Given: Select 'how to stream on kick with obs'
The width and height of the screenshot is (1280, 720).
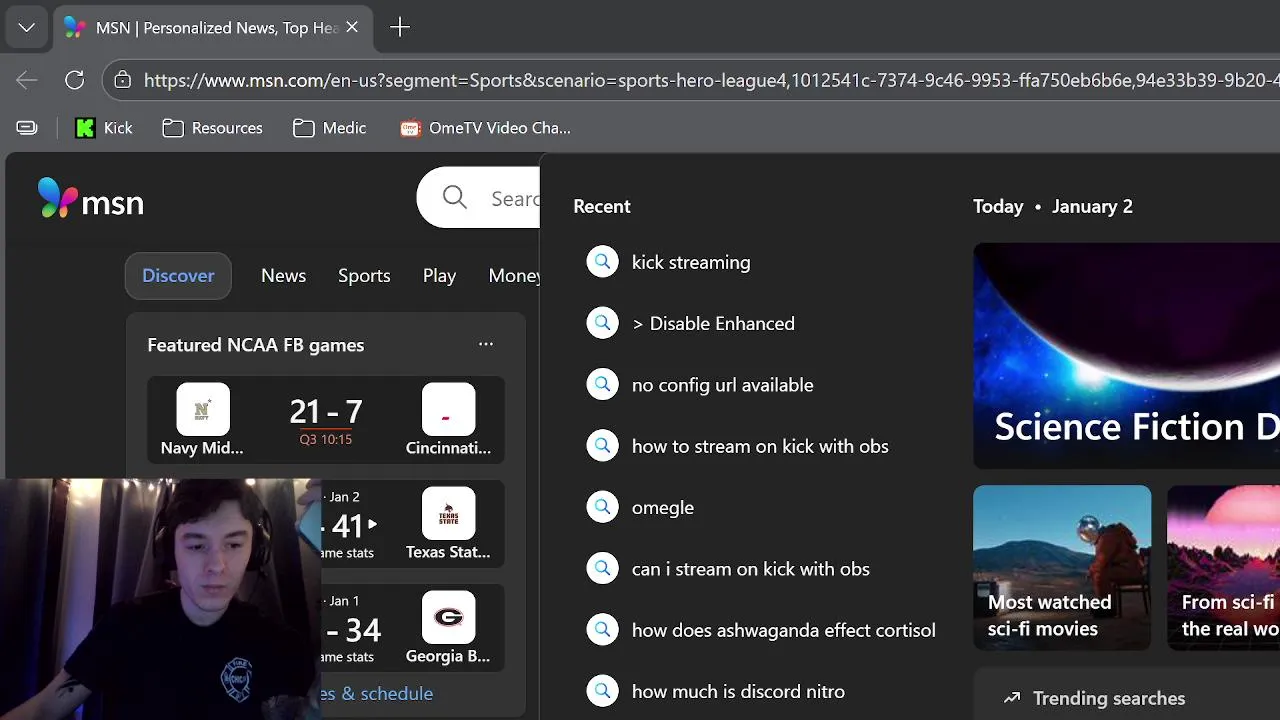Looking at the screenshot, I should [x=760, y=446].
